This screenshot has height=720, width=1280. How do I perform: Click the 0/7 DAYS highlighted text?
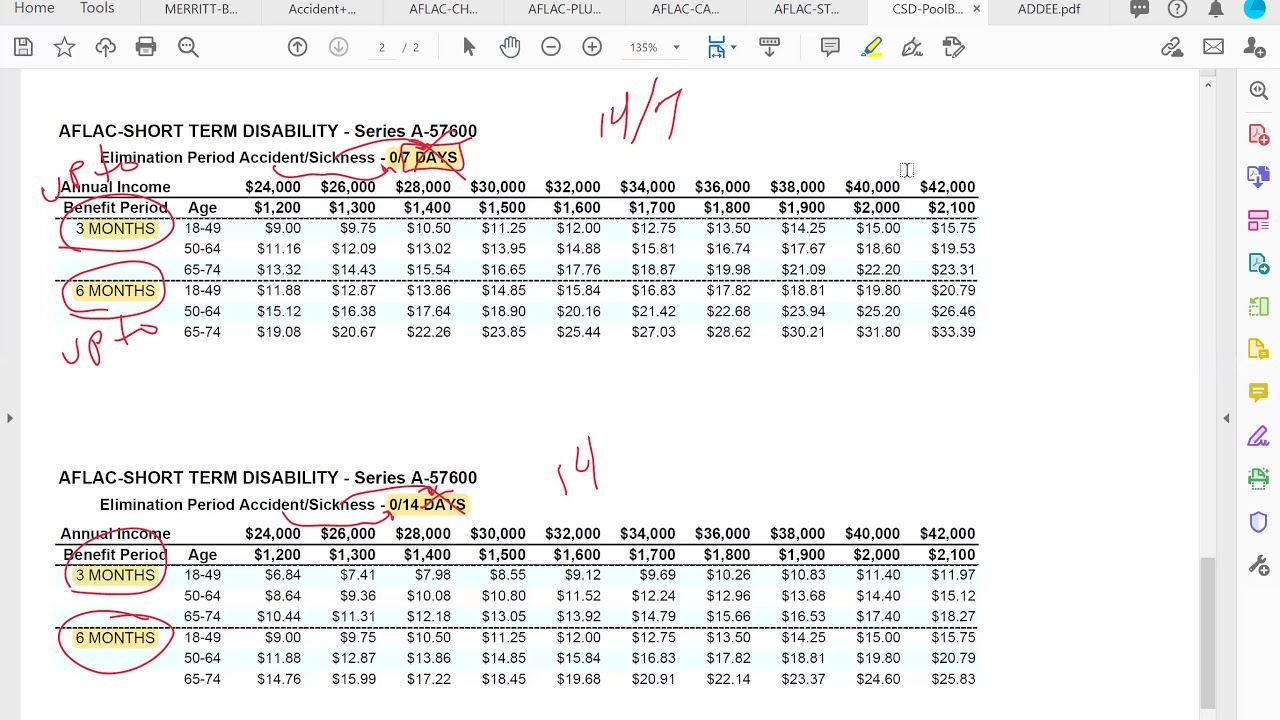tap(423, 158)
